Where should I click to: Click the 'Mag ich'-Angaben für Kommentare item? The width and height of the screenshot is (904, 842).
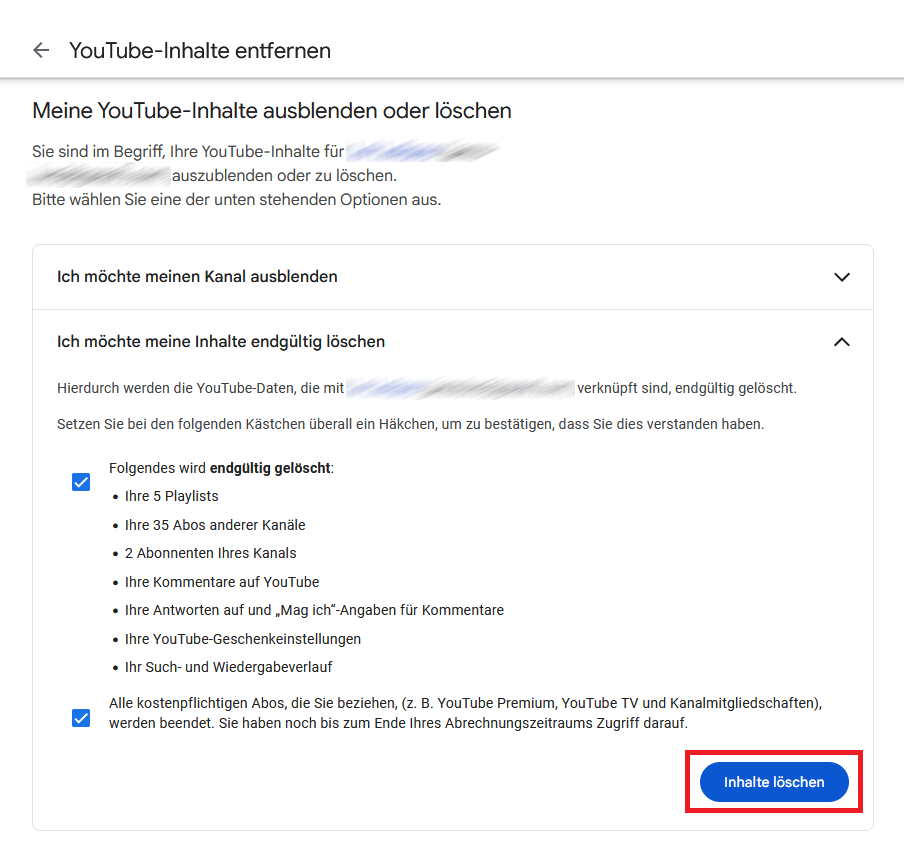(314, 610)
